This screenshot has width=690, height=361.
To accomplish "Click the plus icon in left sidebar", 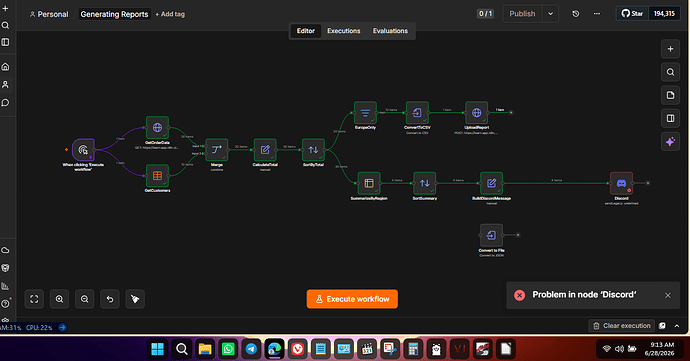I will coord(5,8).
